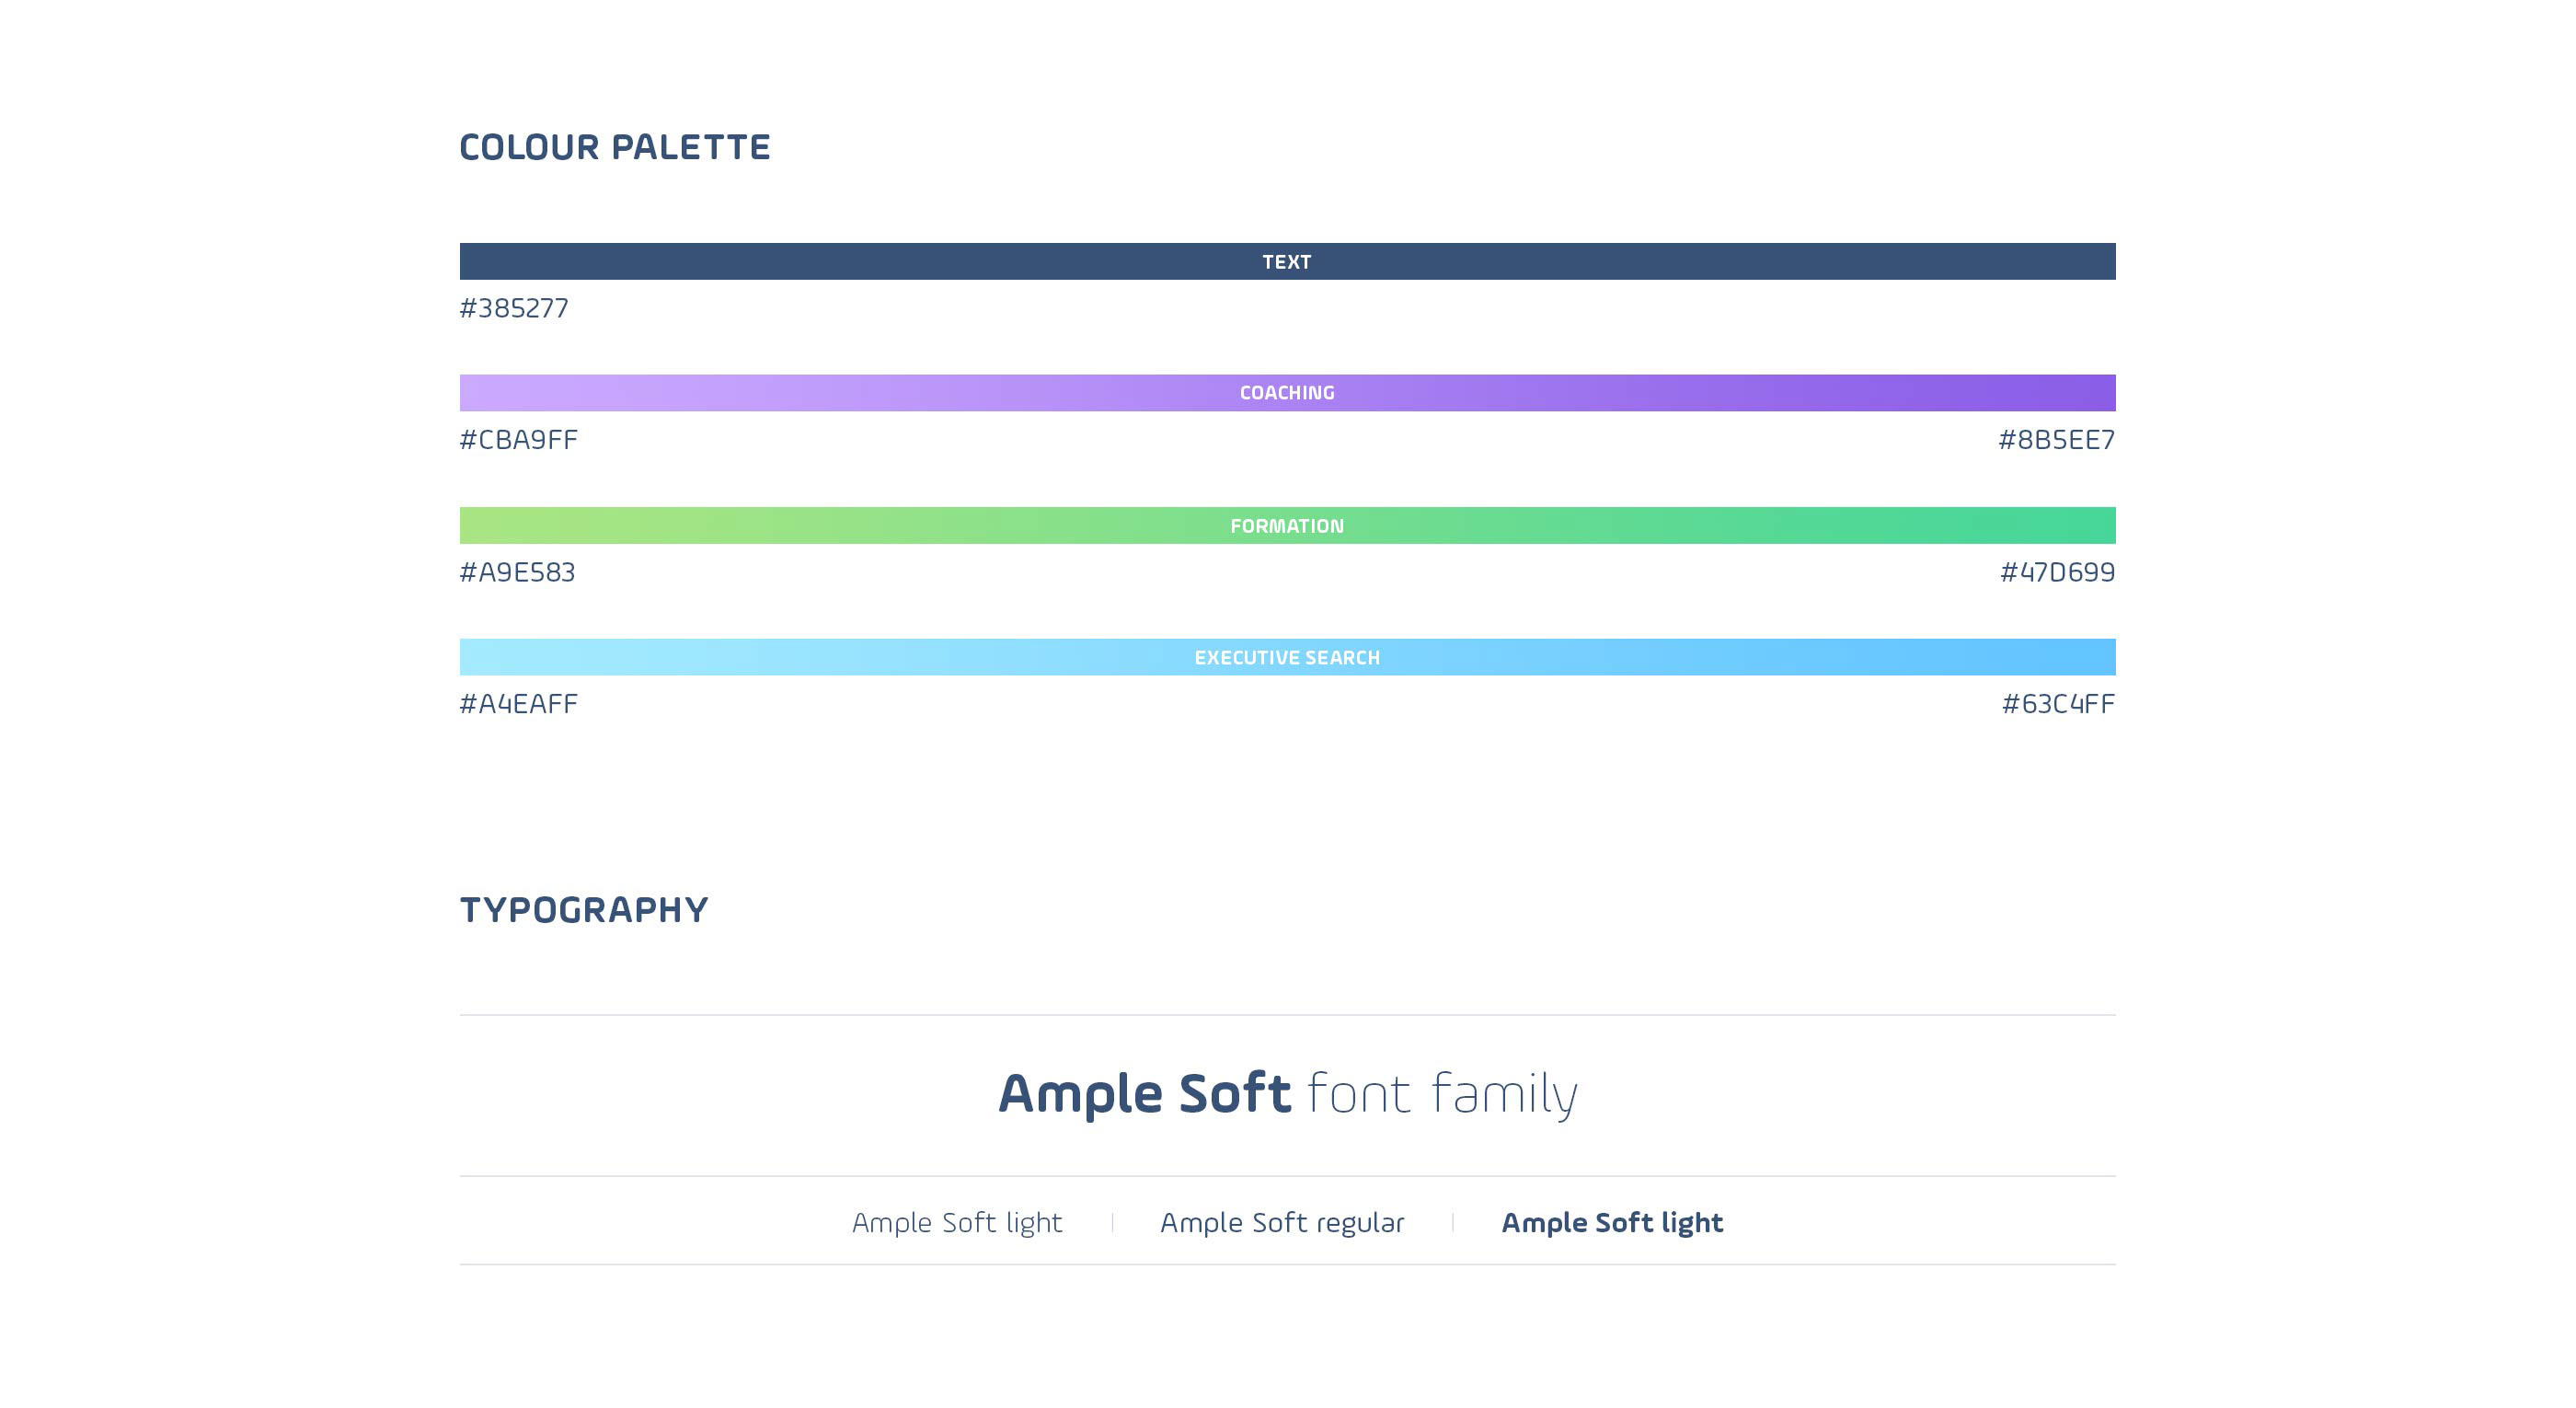Click the #A9E583 hex value
Screen dimensions: 2576x1408
[x=517, y=572]
